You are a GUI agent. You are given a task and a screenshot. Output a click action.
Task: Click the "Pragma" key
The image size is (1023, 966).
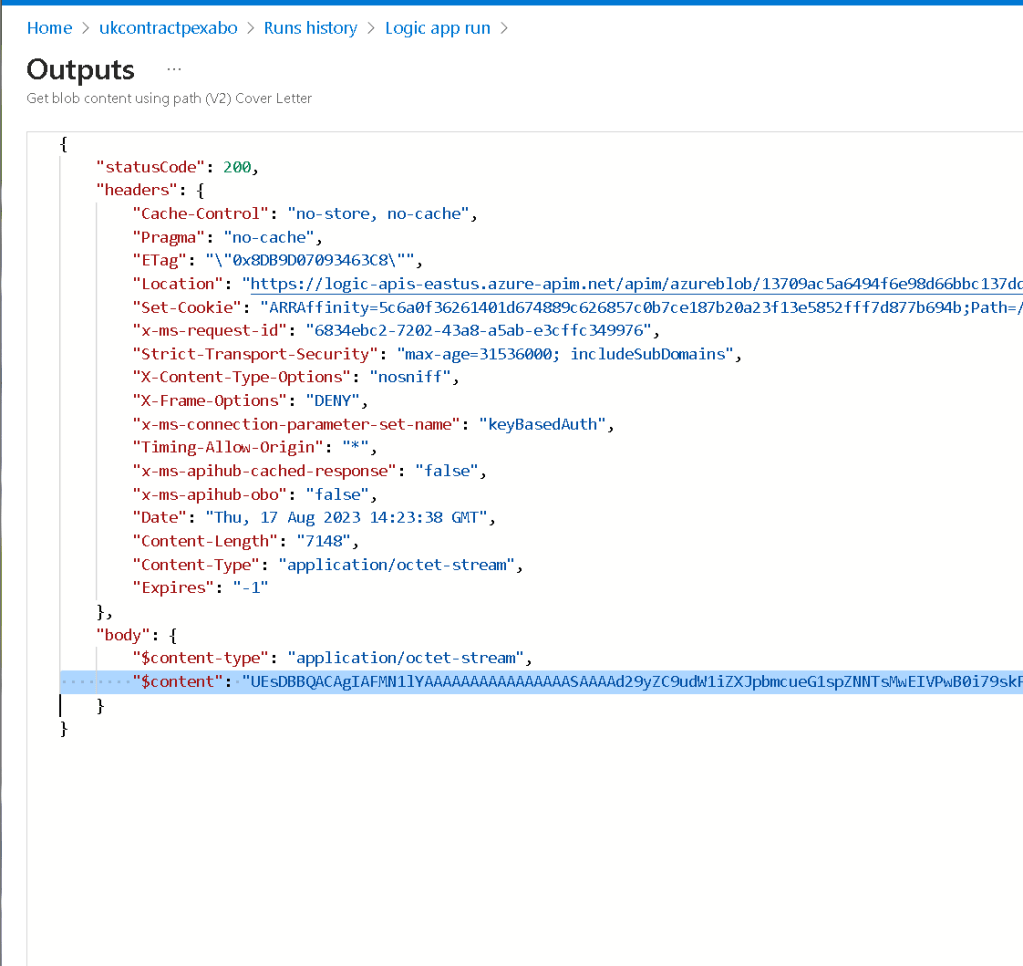coord(168,237)
